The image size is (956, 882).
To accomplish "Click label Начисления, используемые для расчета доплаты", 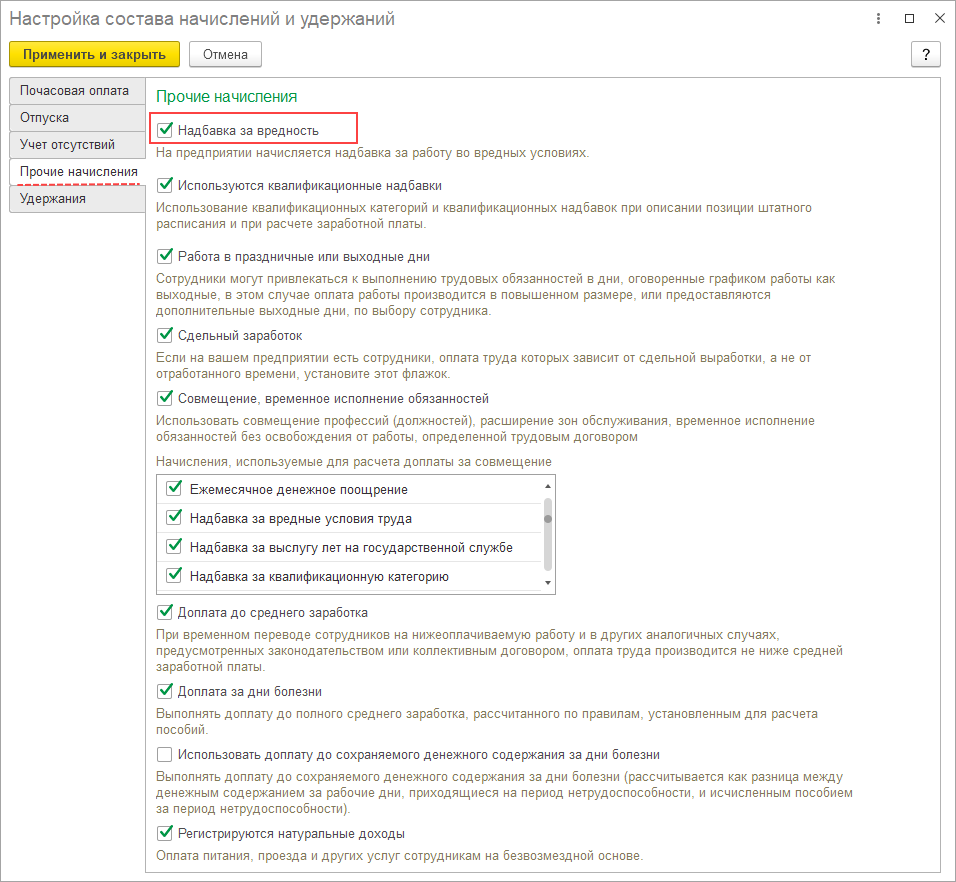I will pos(354,461).
